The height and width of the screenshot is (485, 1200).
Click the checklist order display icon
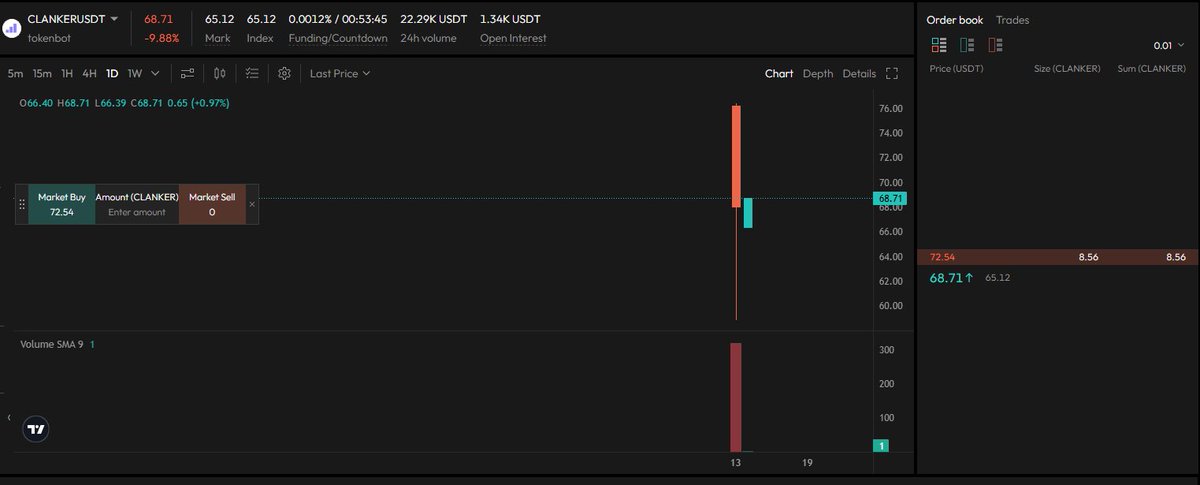(252, 73)
